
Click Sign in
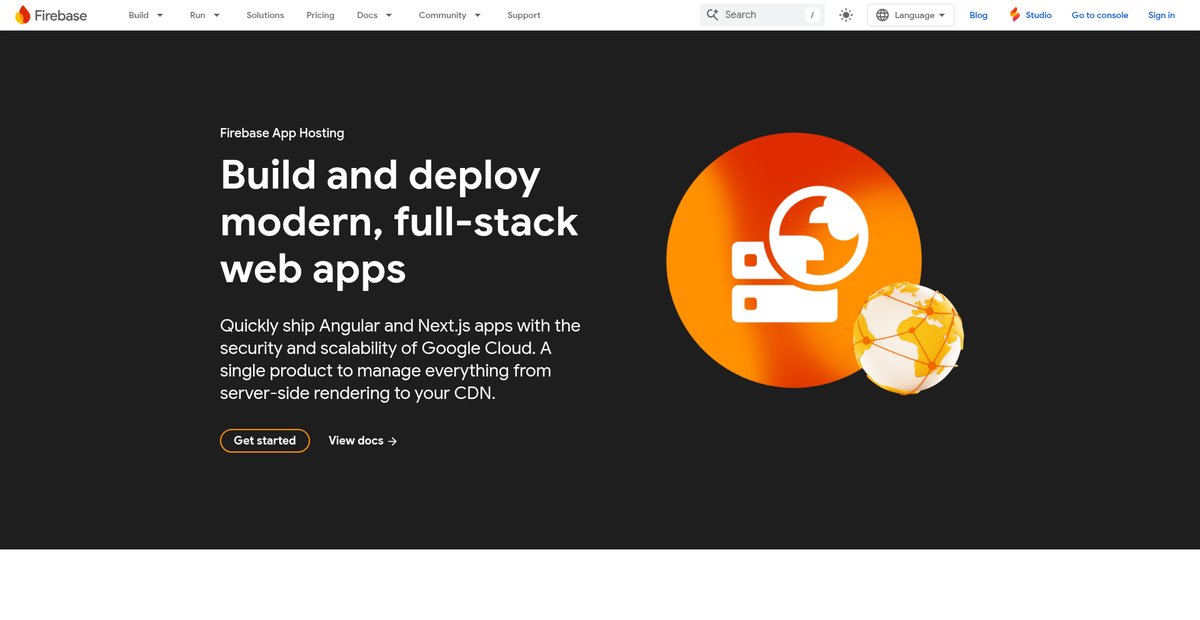click(1162, 15)
